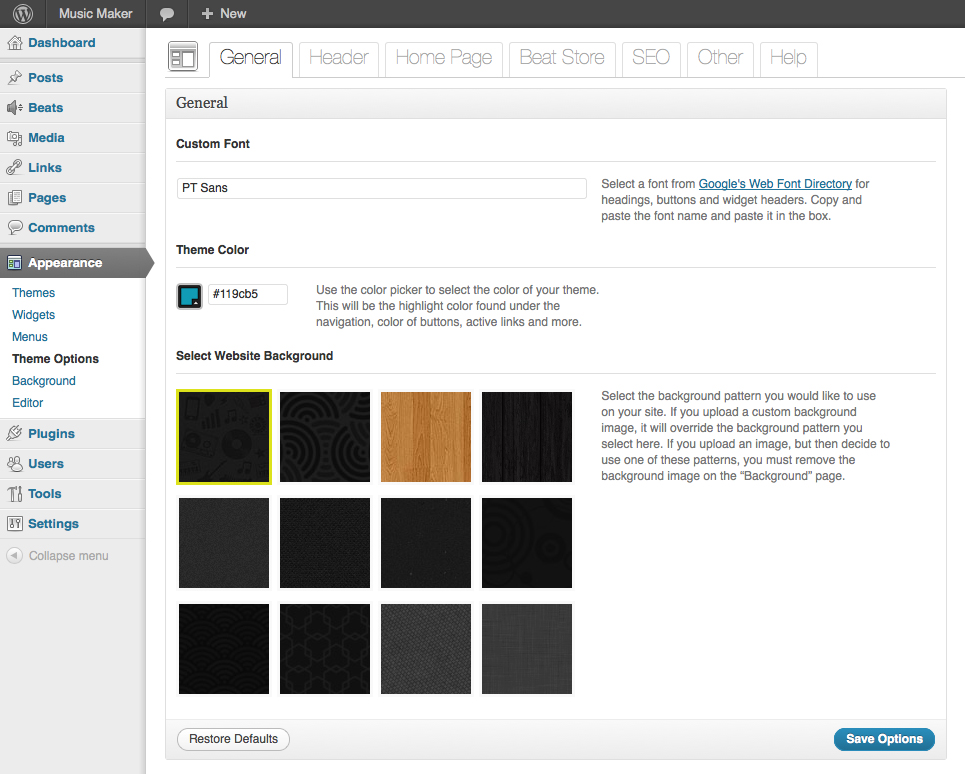Click the Dashboard icon in sidebar
The height and width of the screenshot is (774, 965).
click(x=15, y=43)
